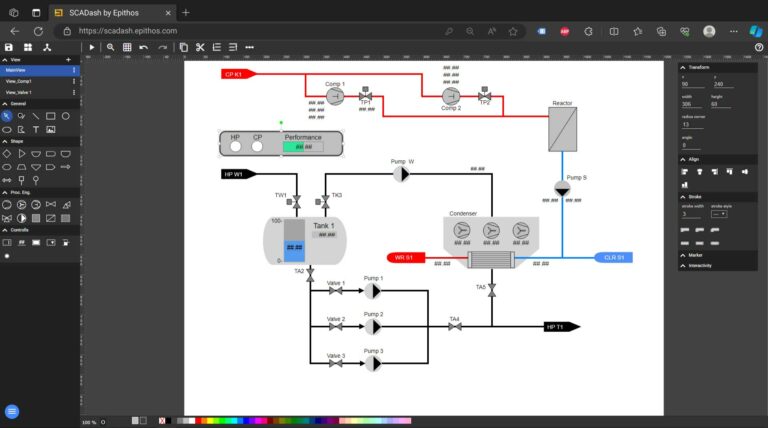Select the line drawing tool
This screenshot has width=768, height=428.
click(36, 116)
